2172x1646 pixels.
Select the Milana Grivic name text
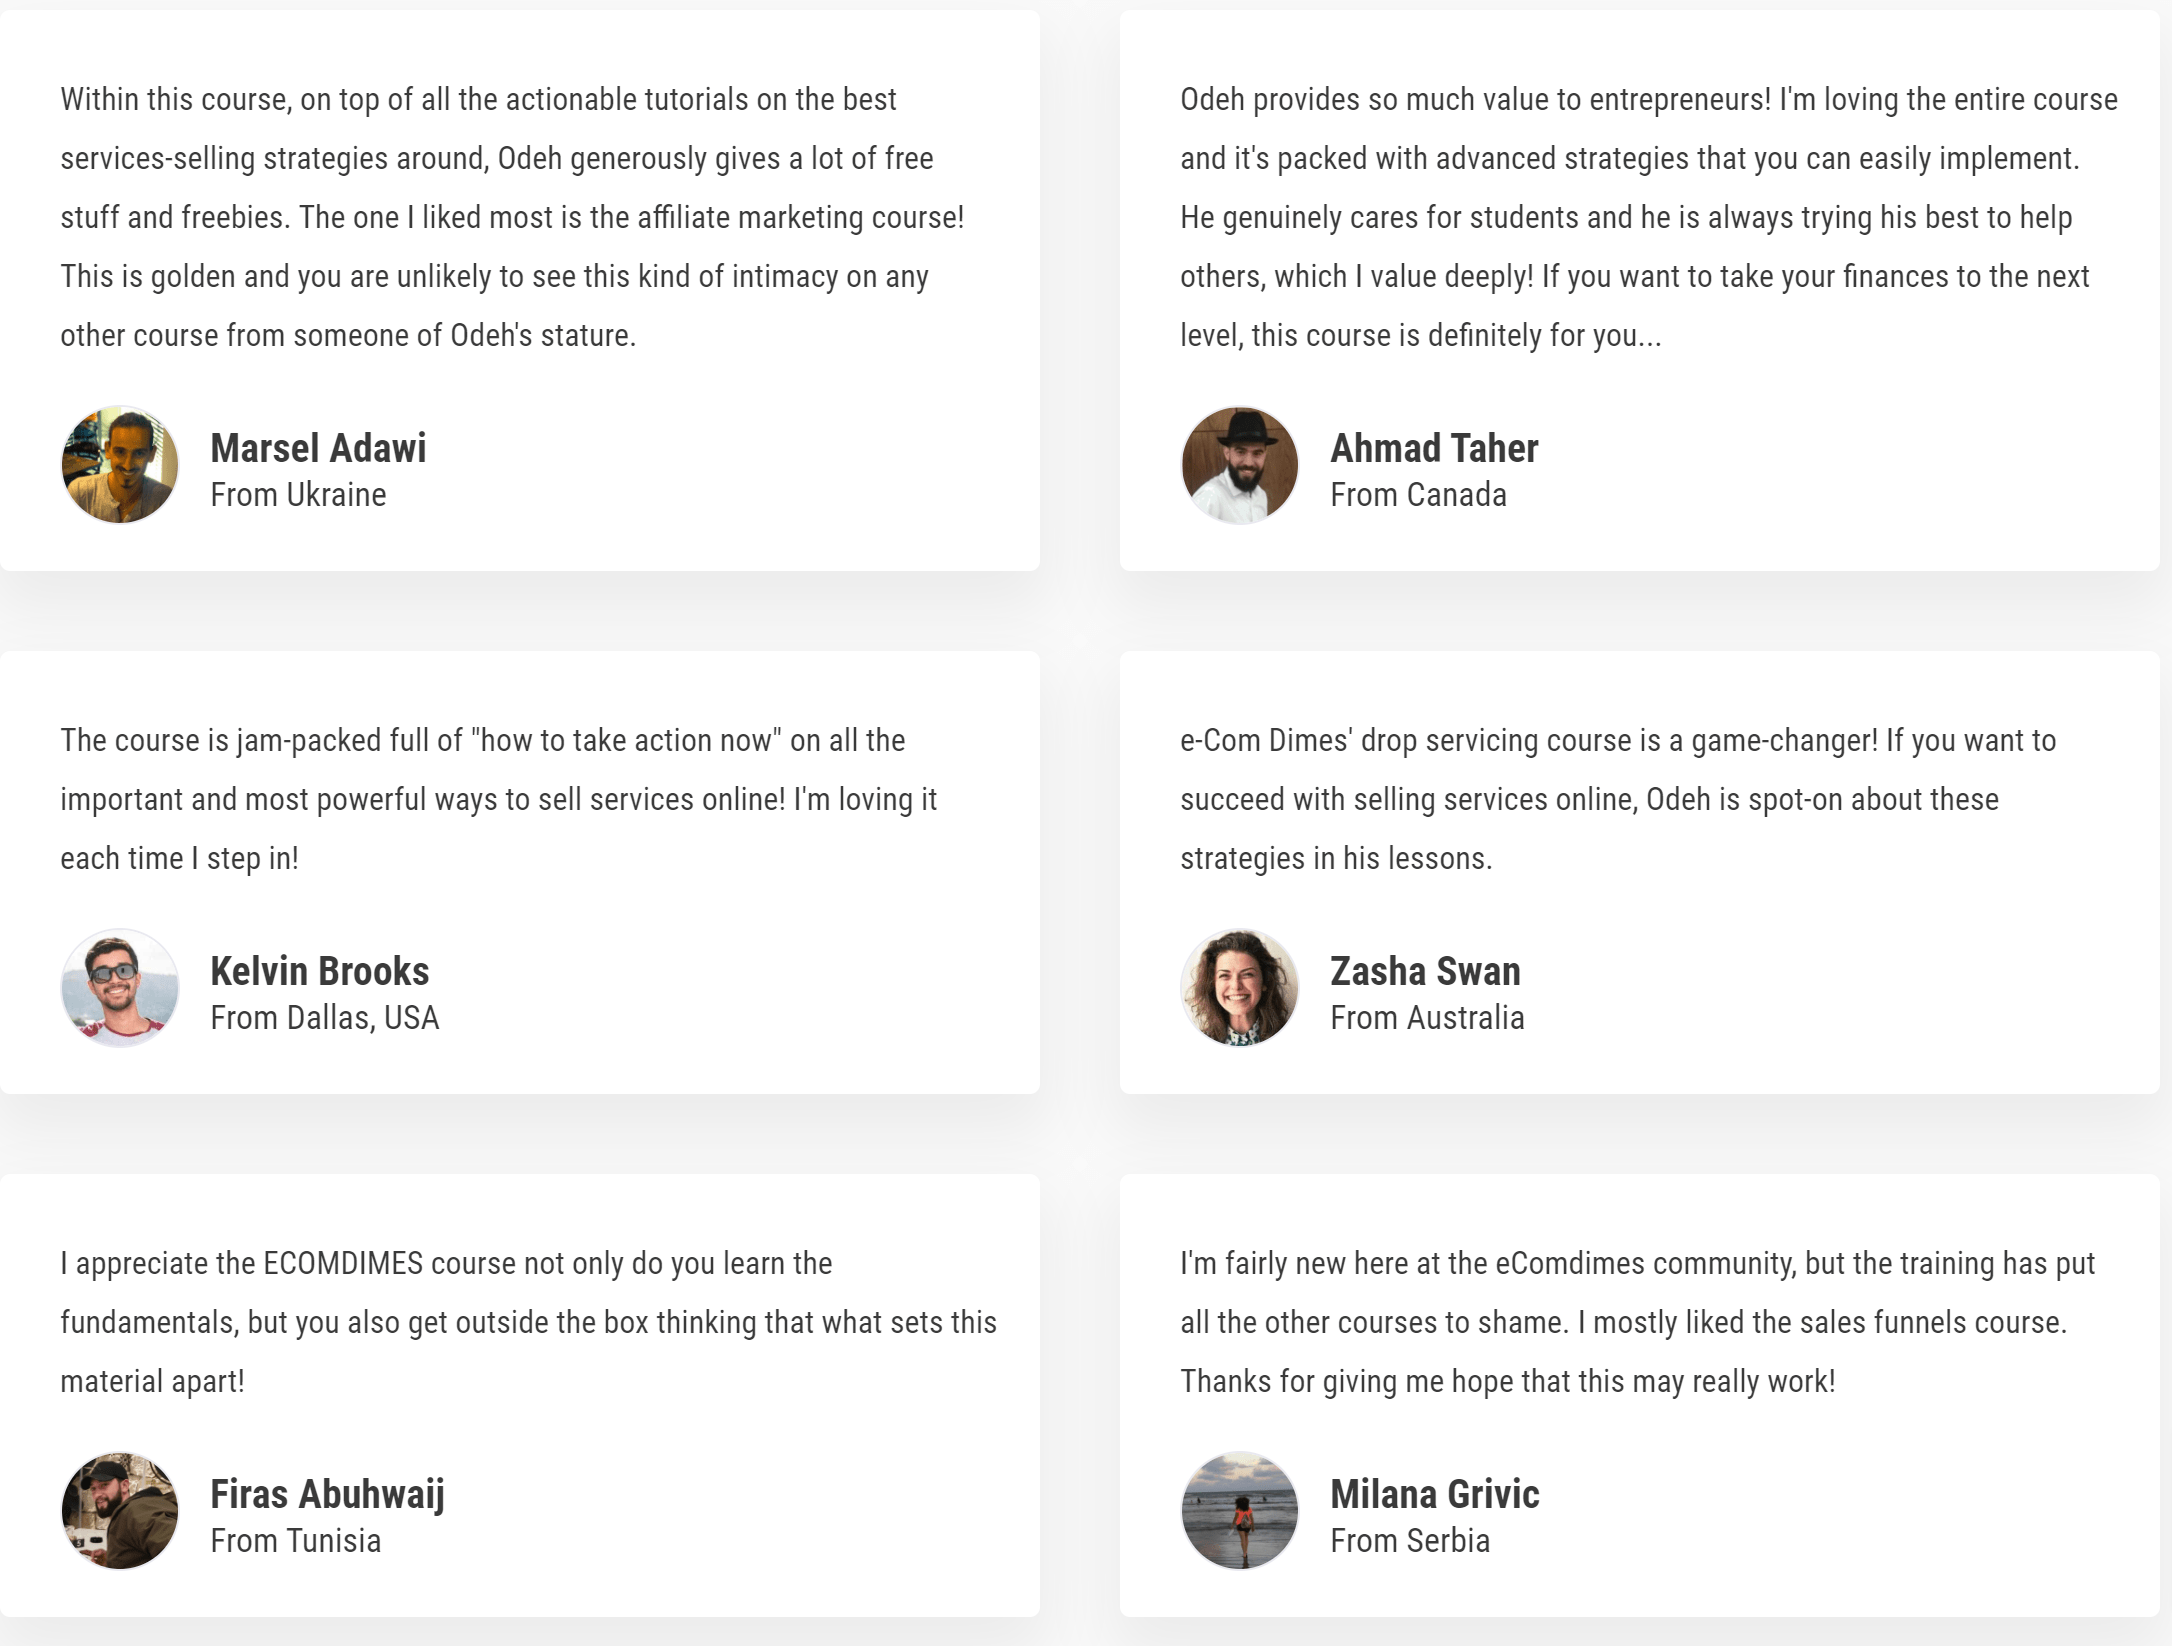coord(1435,1494)
